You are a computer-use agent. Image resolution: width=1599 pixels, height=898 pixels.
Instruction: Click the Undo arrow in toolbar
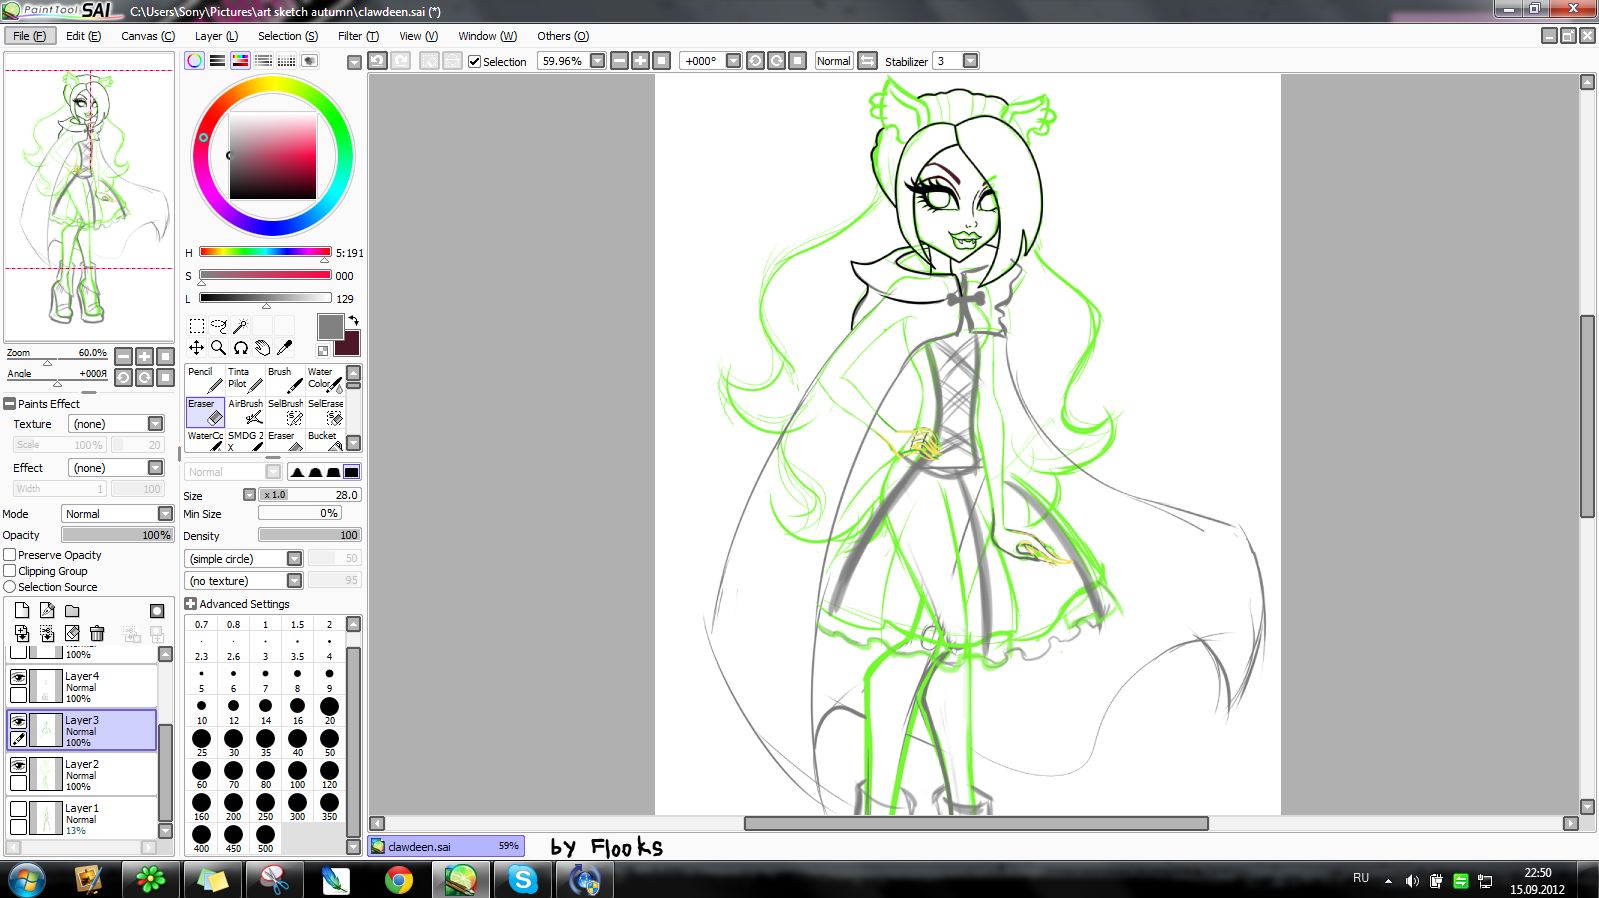[x=377, y=61]
